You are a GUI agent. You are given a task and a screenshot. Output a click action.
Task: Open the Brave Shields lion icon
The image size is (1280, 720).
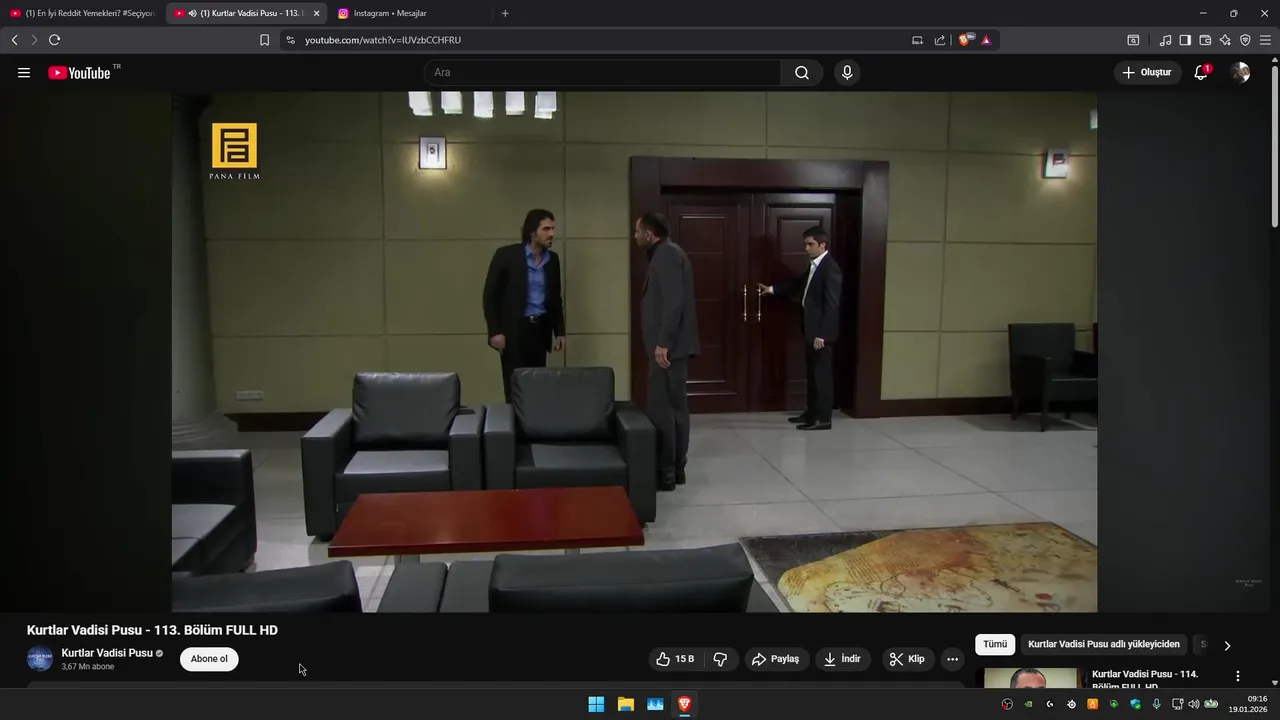click(x=965, y=40)
